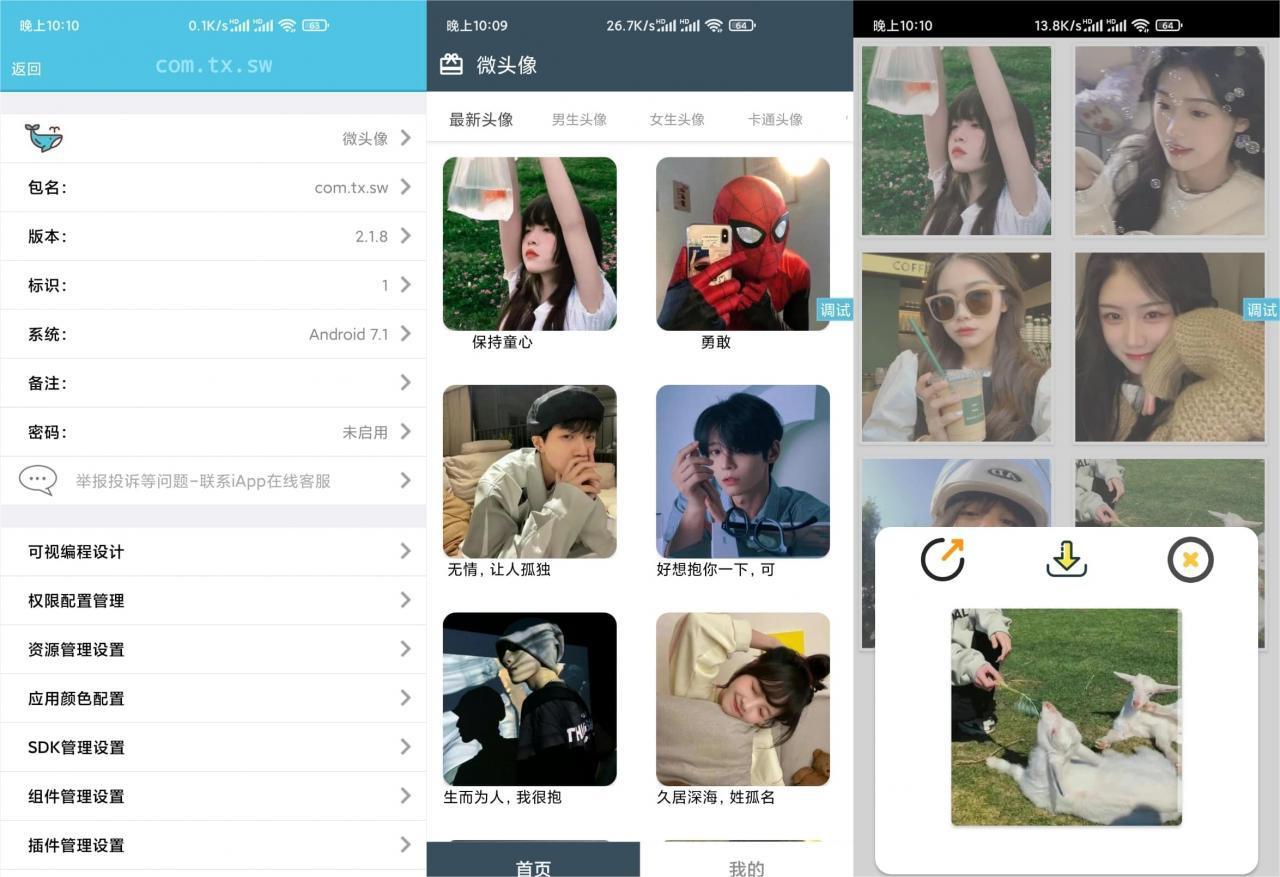This screenshot has height=877, width=1280.
Task: Switch to the 卡通头像 tab
Action: click(775, 119)
